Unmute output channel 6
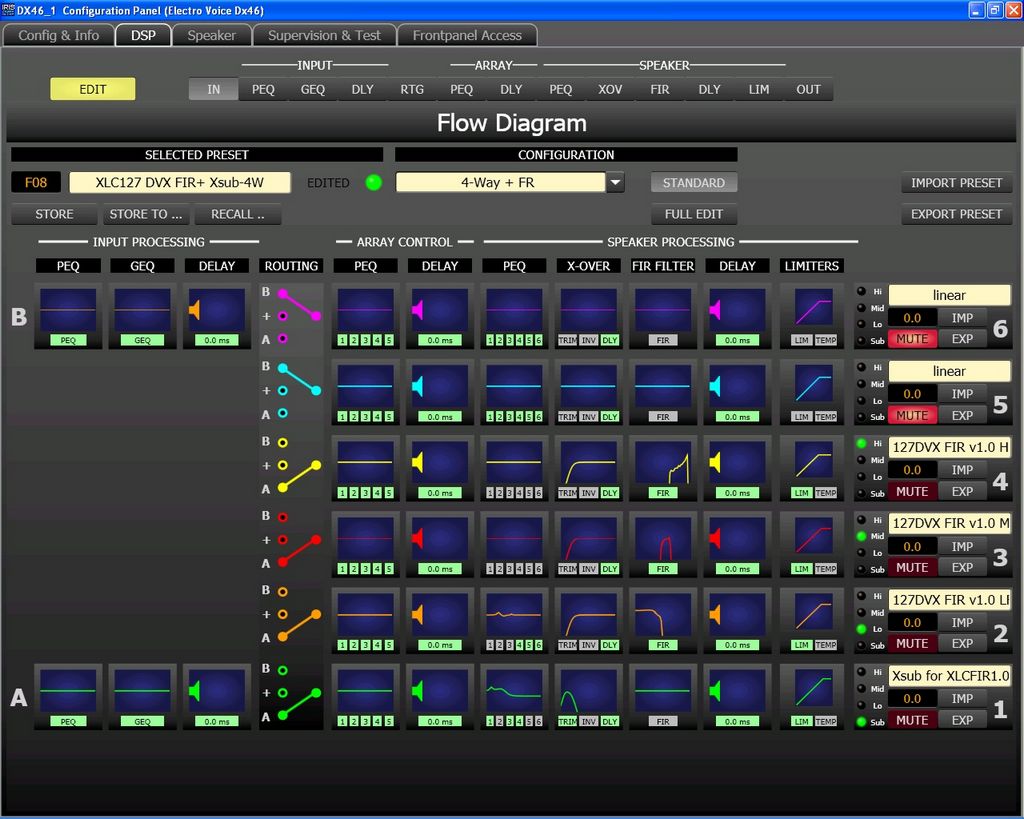The width and height of the screenshot is (1024, 819). coord(912,339)
